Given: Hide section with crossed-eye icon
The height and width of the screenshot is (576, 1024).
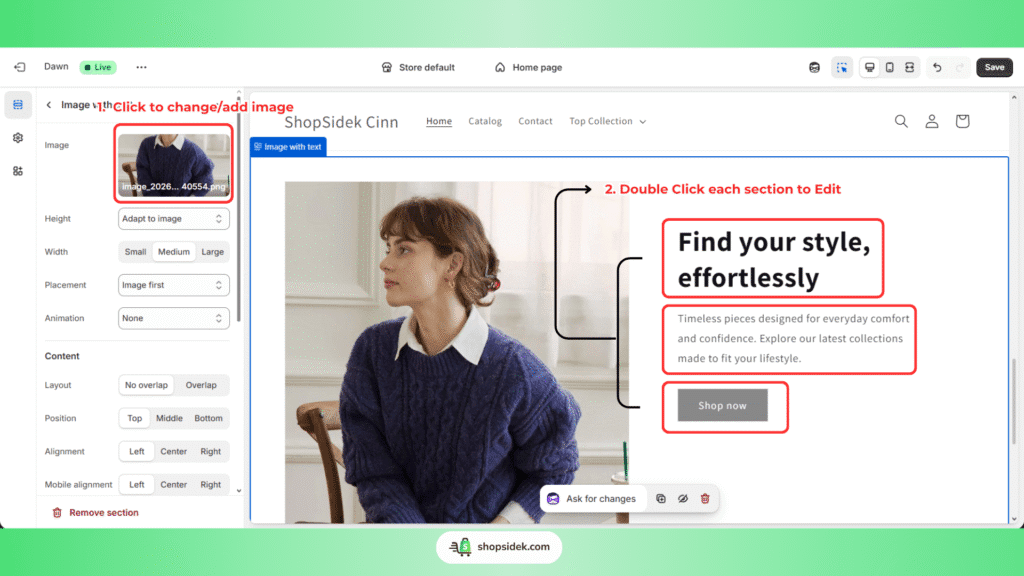Looking at the screenshot, I should pyautogui.click(x=683, y=498).
